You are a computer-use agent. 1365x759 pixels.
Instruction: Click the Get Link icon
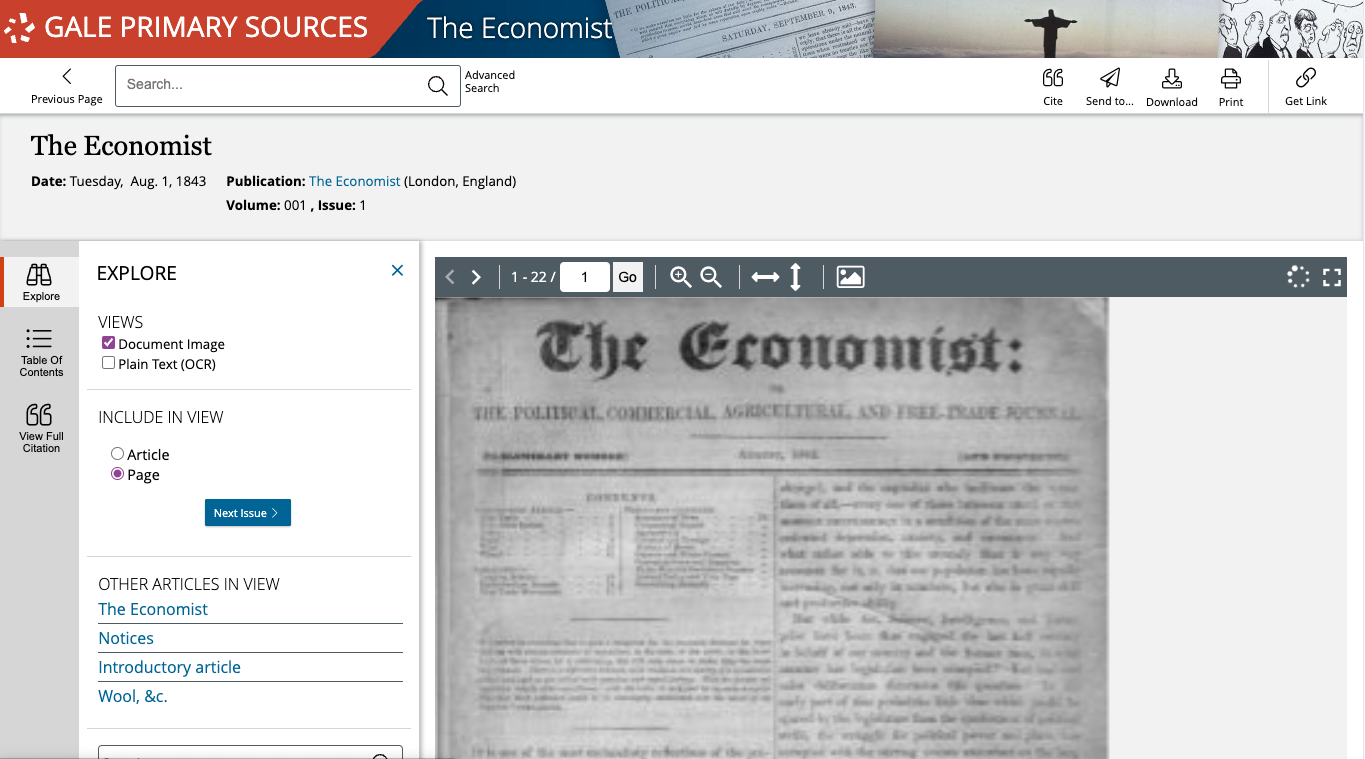tap(1306, 87)
